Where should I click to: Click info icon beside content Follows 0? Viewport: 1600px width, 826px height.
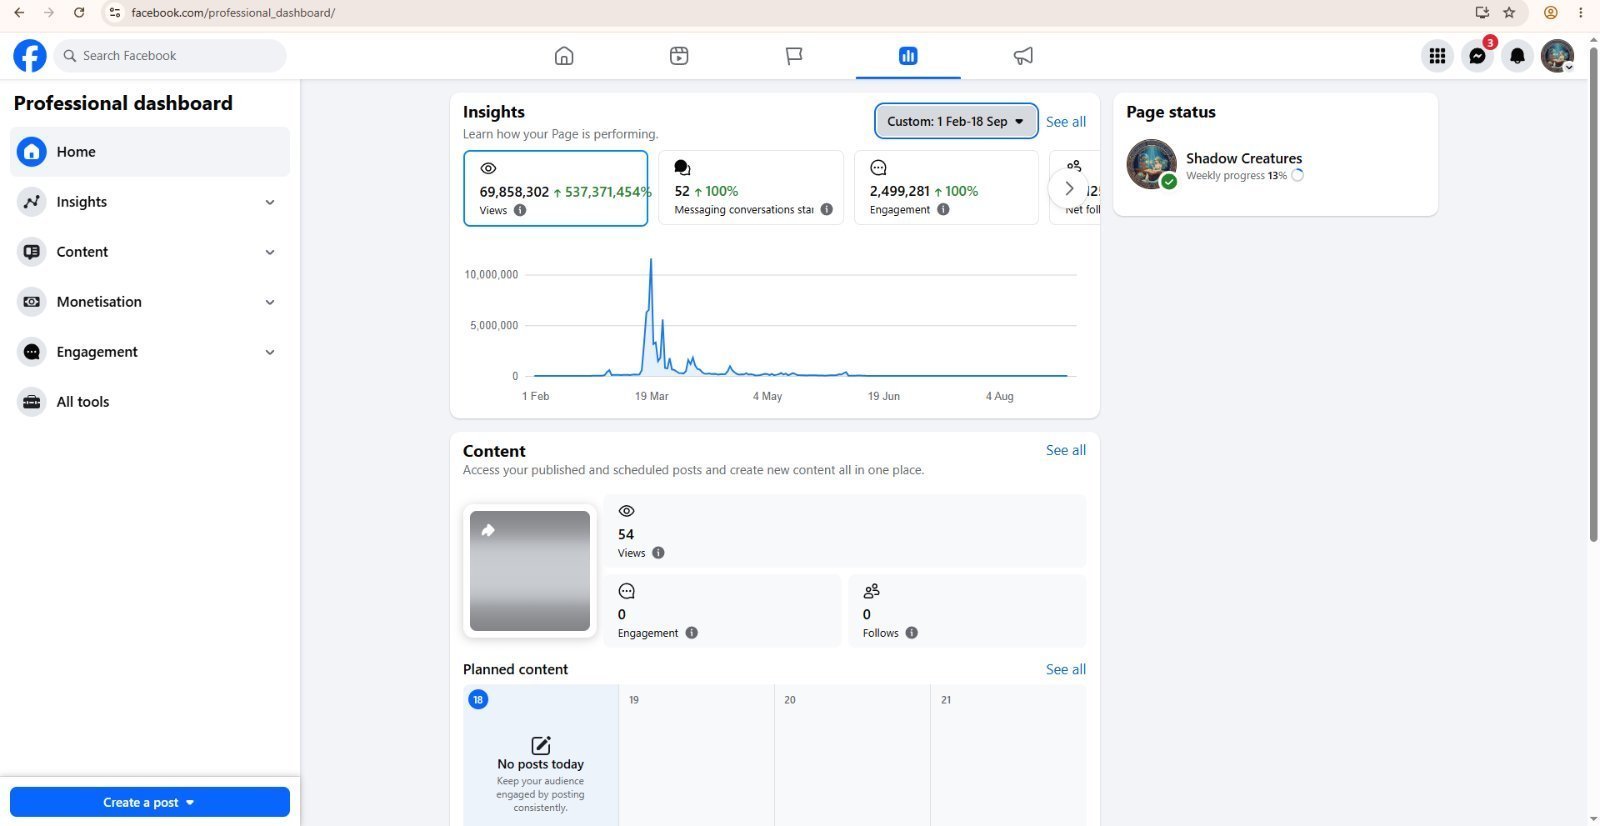pos(912,633)
